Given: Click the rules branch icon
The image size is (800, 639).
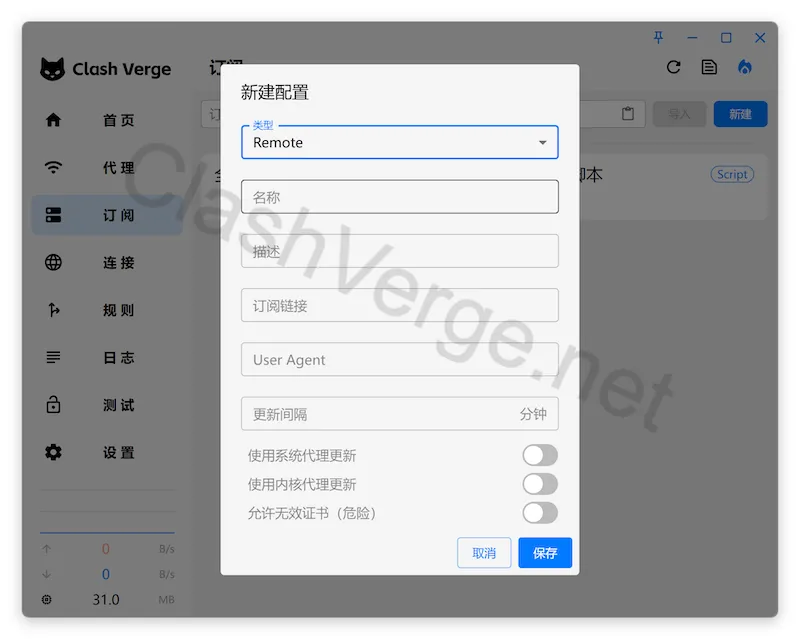Looking at the screenshot, I should (54, 310).
